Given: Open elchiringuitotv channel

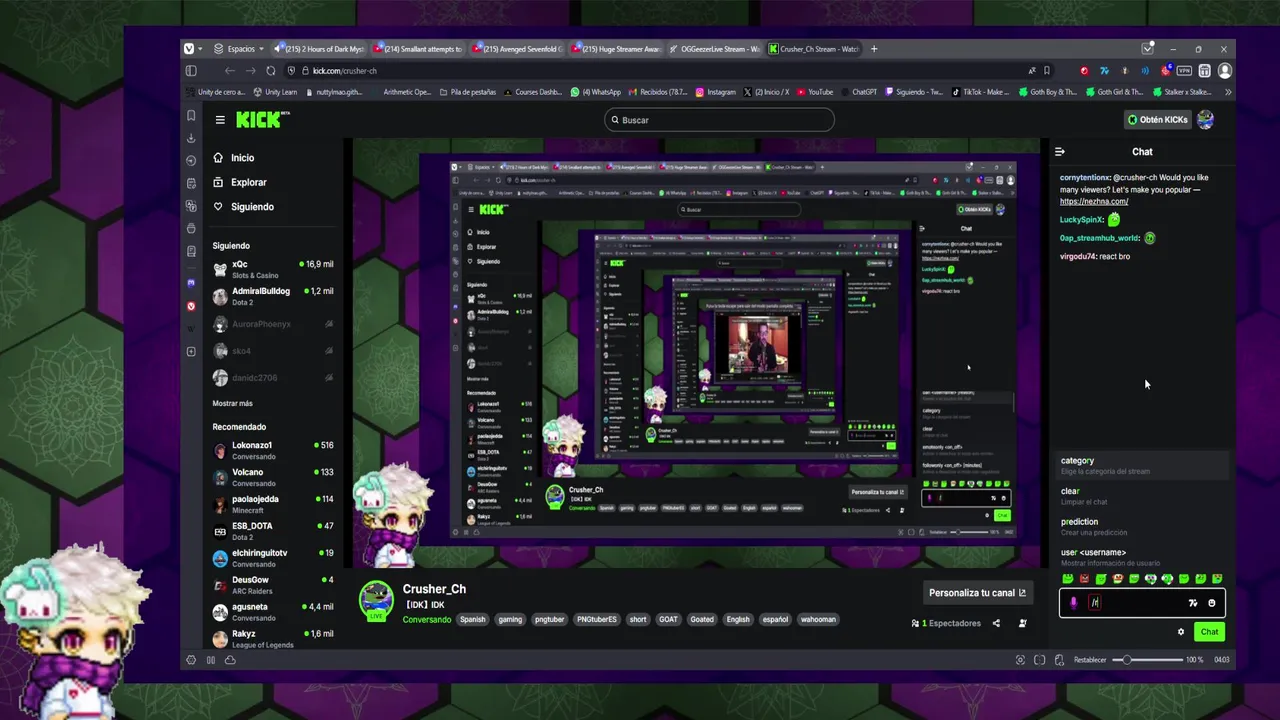Looking at the screenshot, I should coord(273,558).
